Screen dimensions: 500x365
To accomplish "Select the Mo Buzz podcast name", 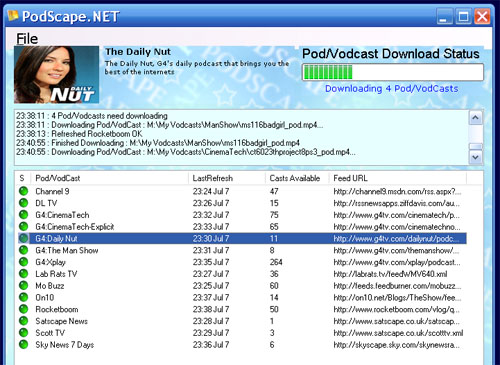I will click(50, 286).
